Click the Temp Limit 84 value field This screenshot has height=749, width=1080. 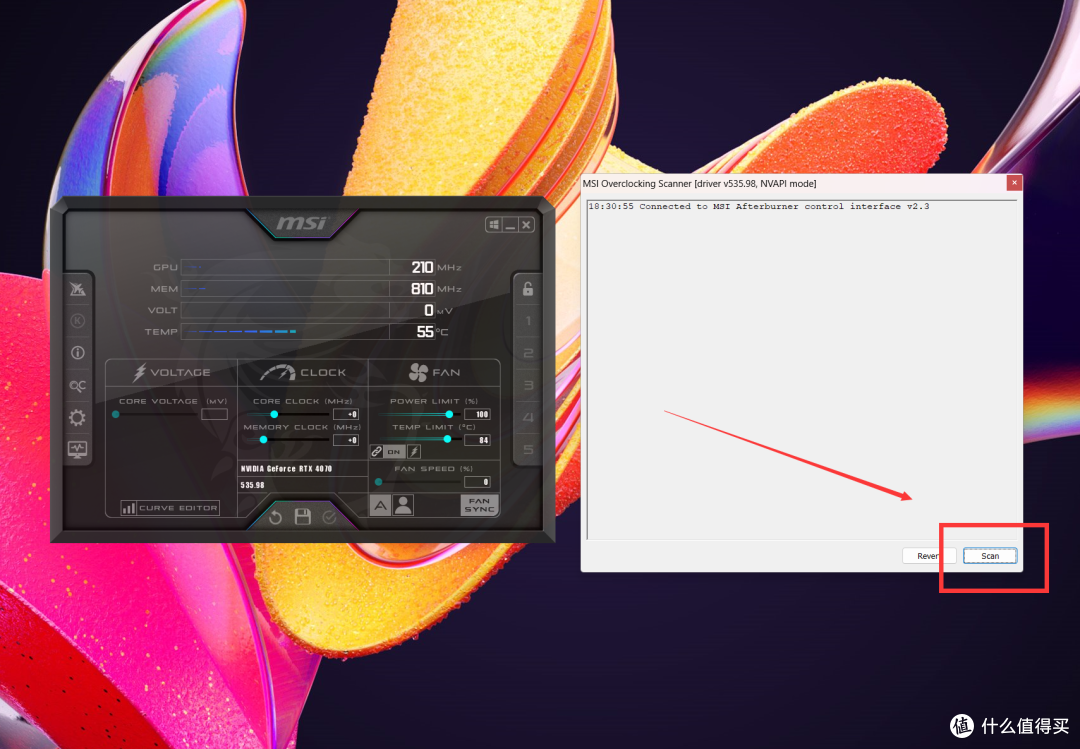tap(477, 440)
